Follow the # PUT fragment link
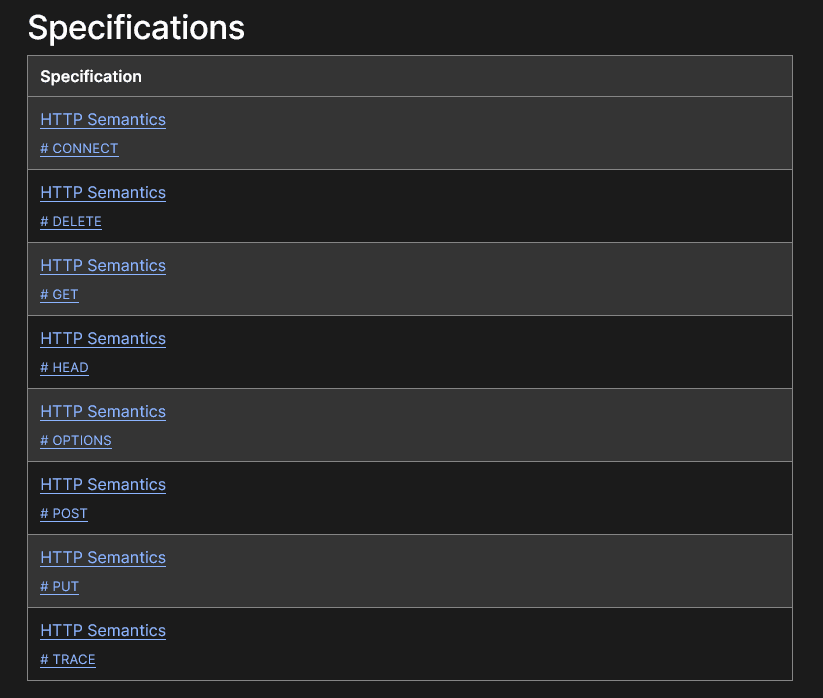 [59, 586]
